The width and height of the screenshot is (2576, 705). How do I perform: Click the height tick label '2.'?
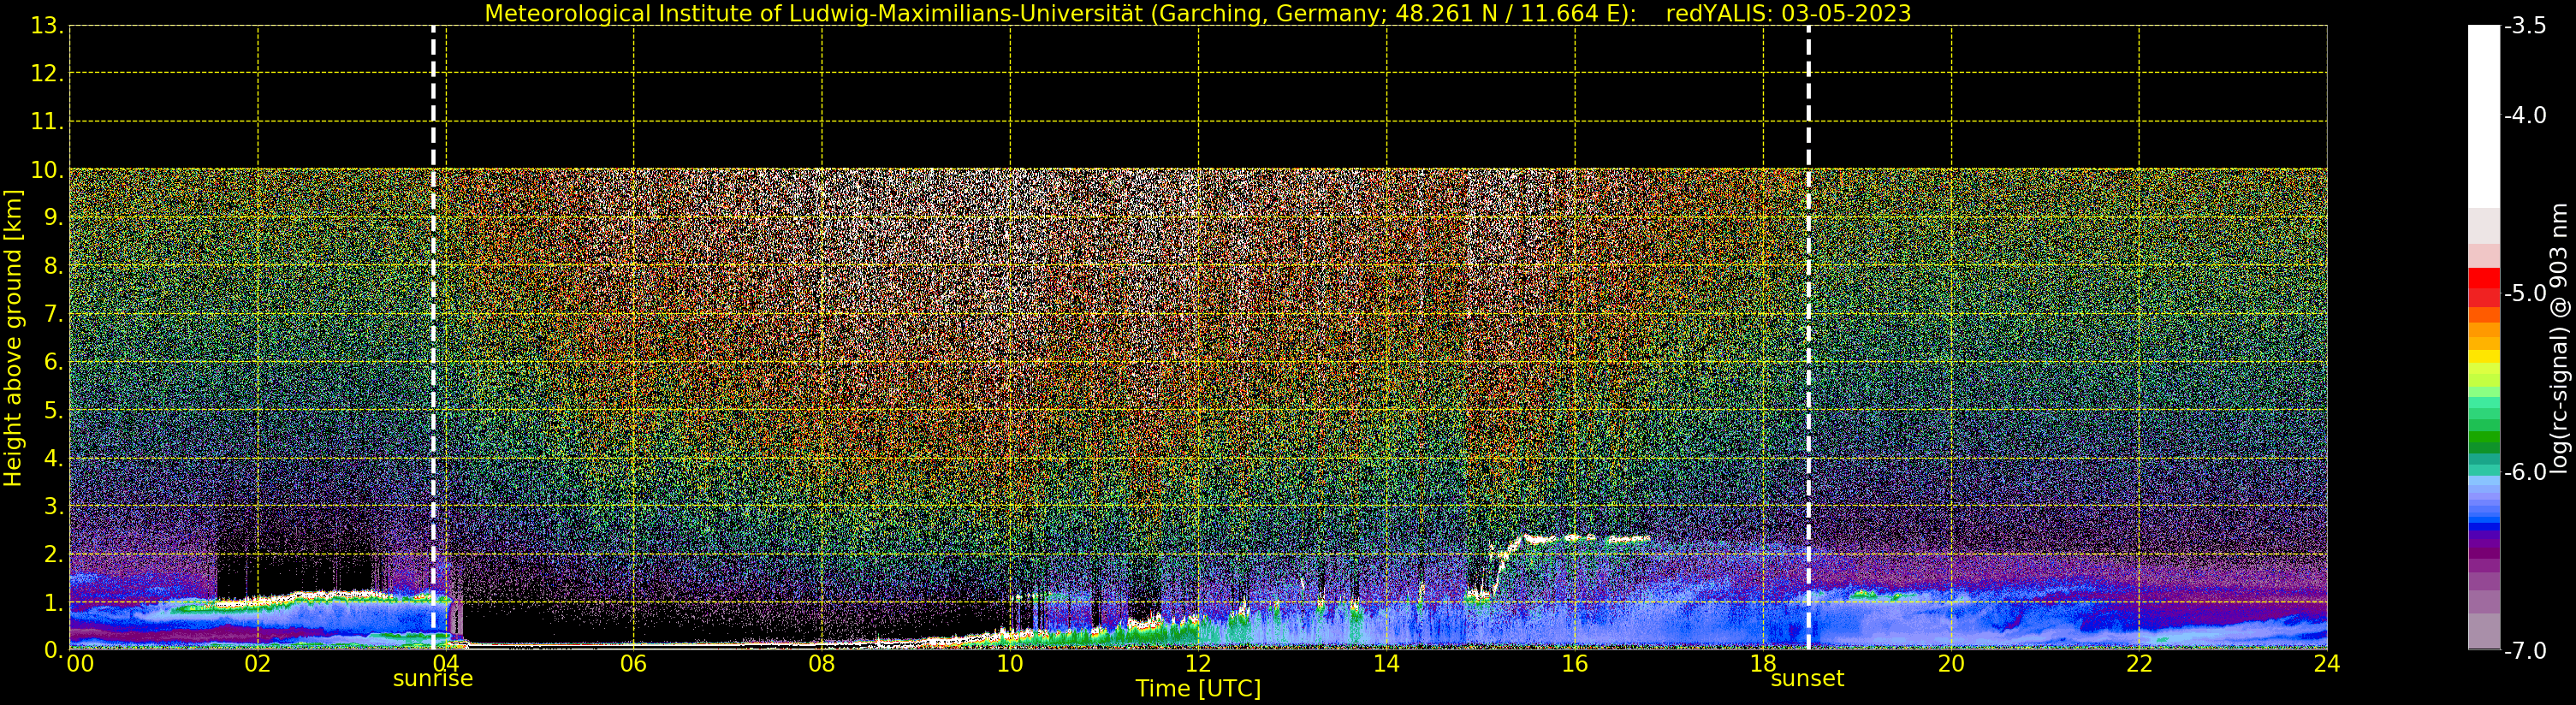[53, 555]
